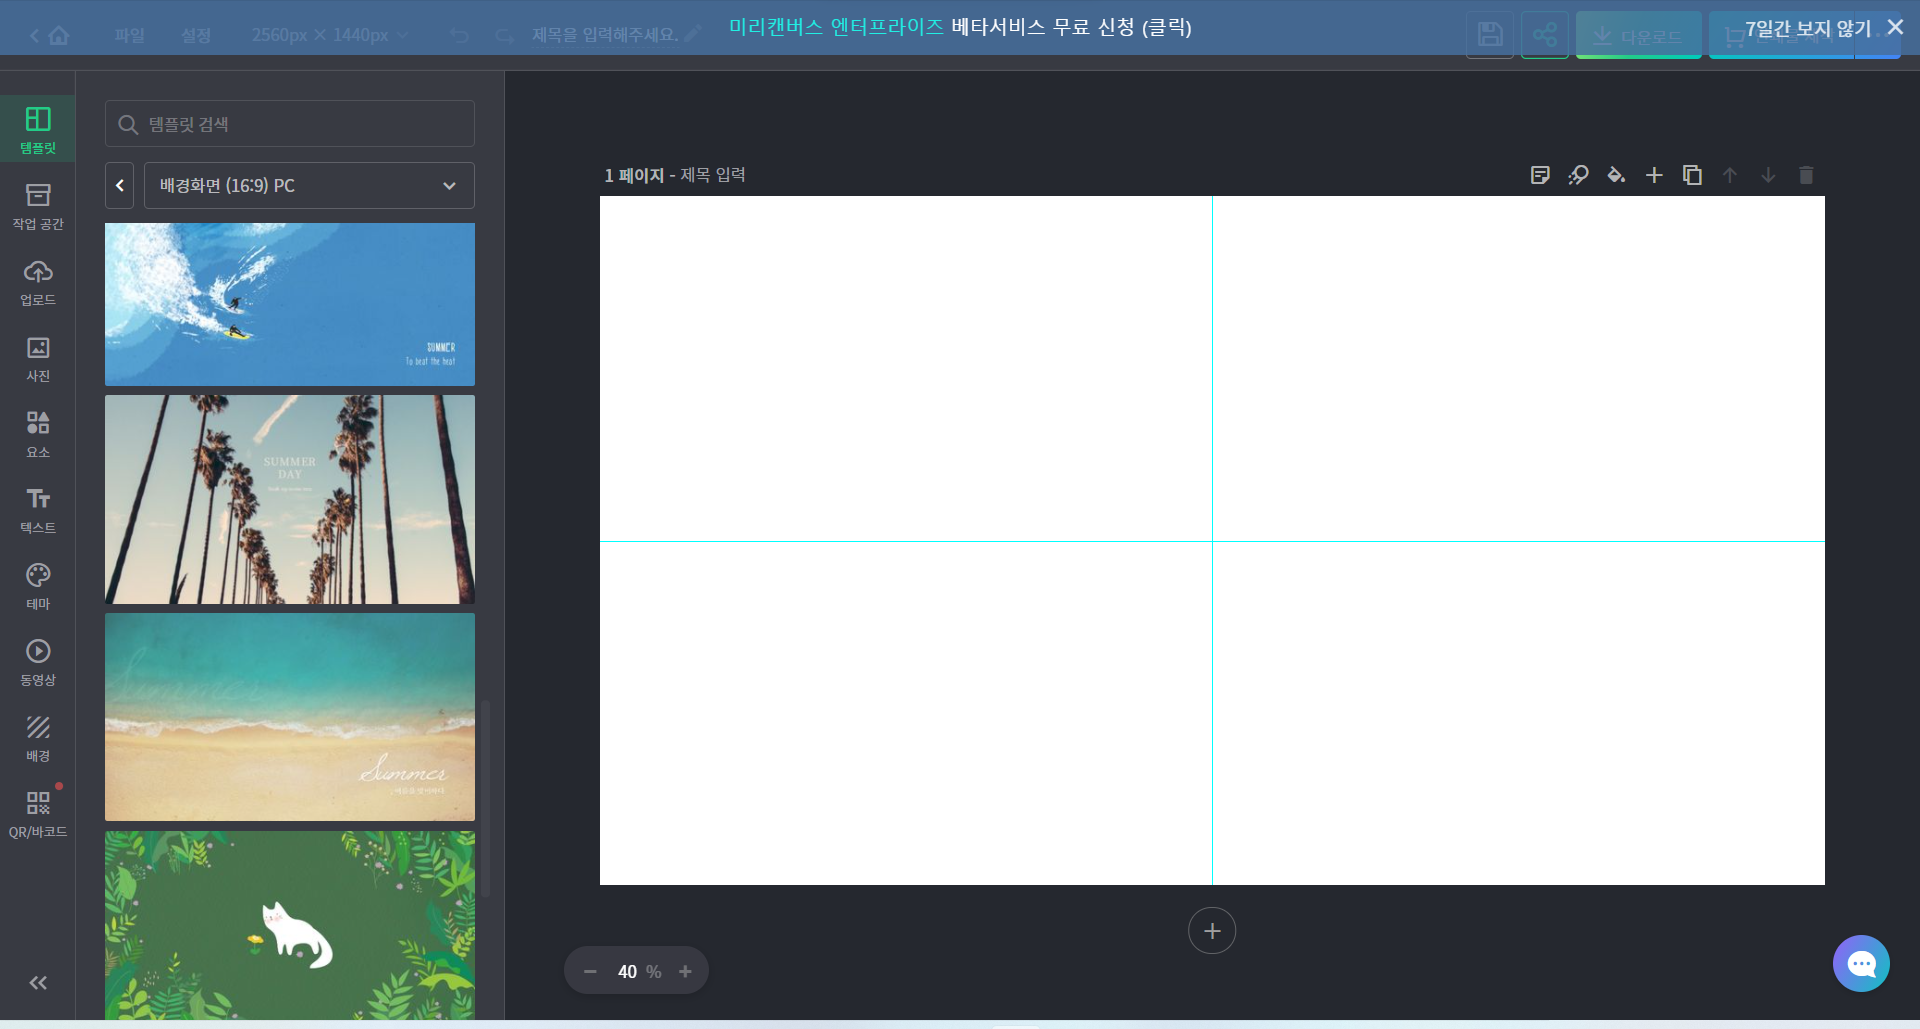Open the 테마 theme panel
1920x1029 pixels.
point(38,586)
